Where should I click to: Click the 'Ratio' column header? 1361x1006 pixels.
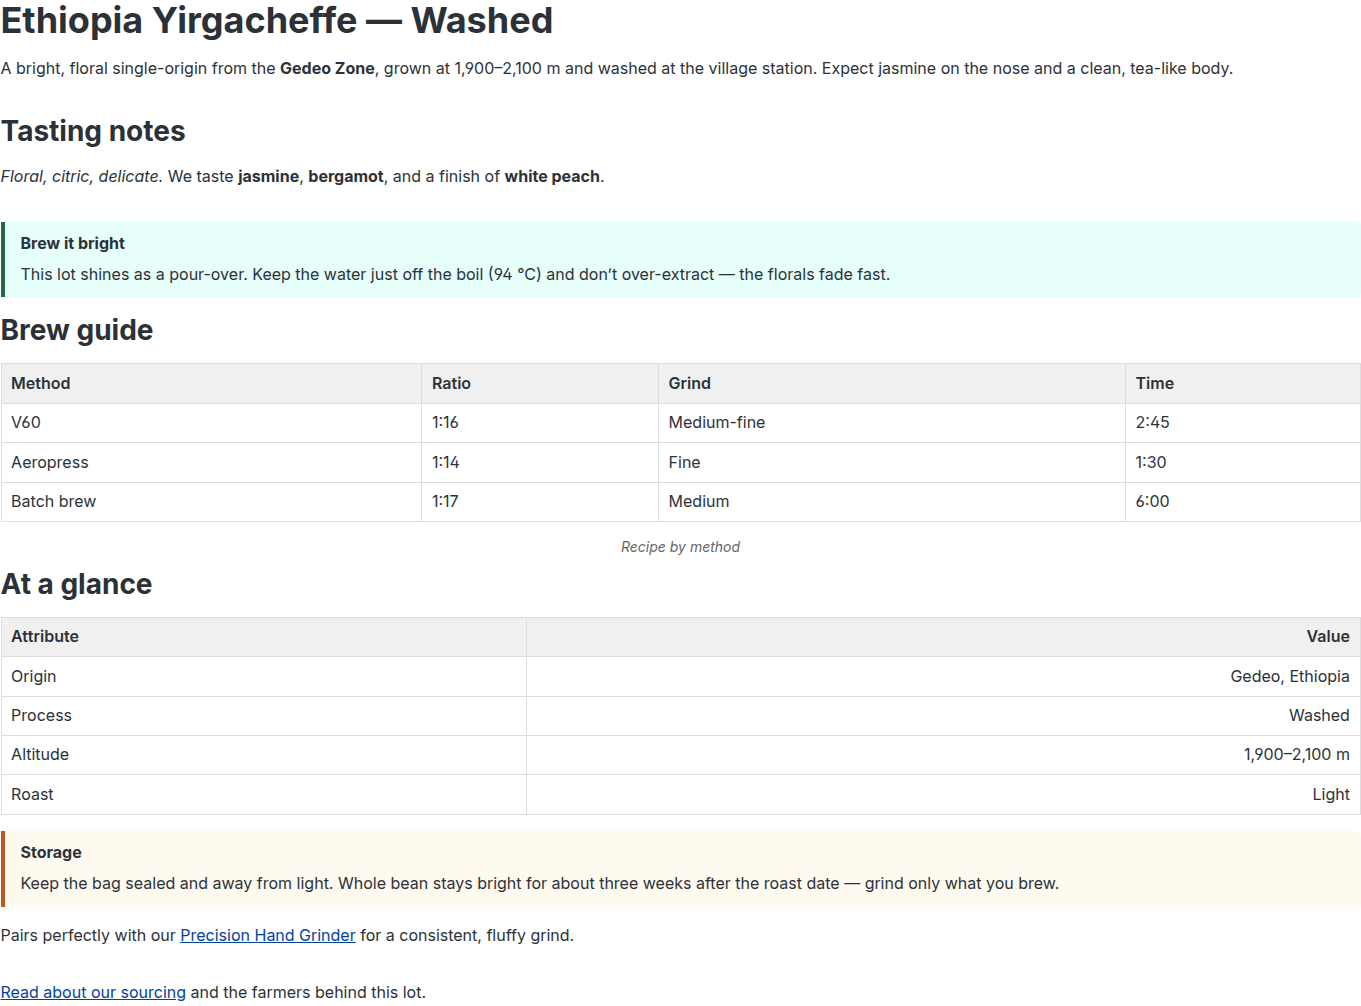[540, 383]
